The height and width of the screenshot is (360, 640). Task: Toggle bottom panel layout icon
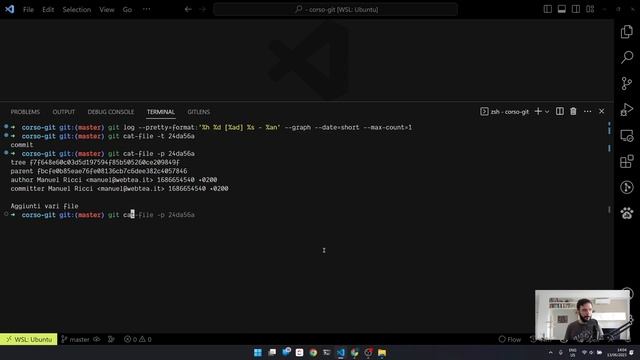click(x=562, y=9)
